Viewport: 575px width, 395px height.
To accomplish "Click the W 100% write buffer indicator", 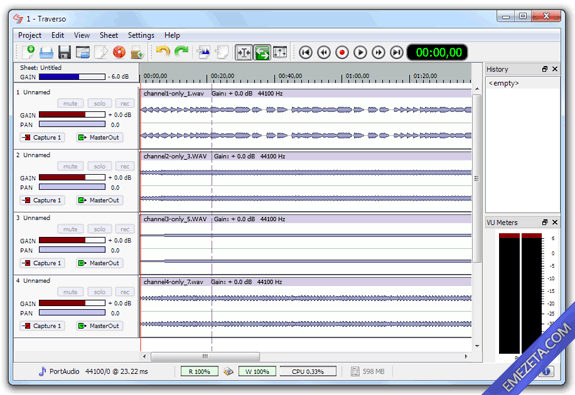I will pyautogui.click(x=257, y=372).
